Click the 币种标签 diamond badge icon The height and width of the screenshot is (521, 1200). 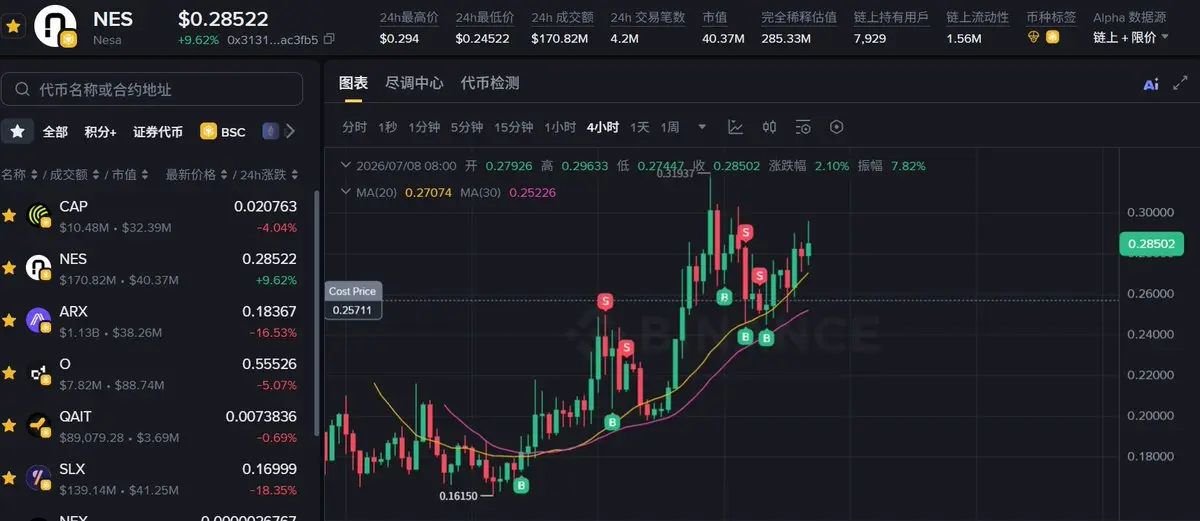[1034, 37]
